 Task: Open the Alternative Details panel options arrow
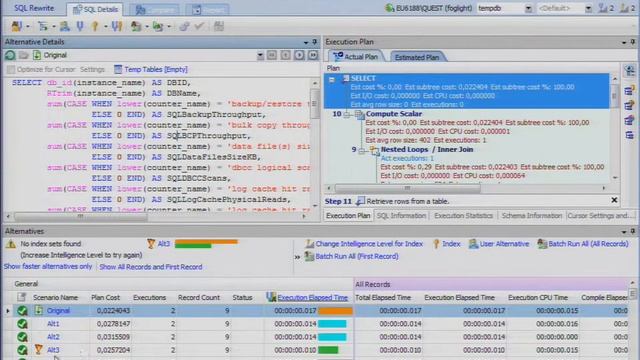pos(306,42)
